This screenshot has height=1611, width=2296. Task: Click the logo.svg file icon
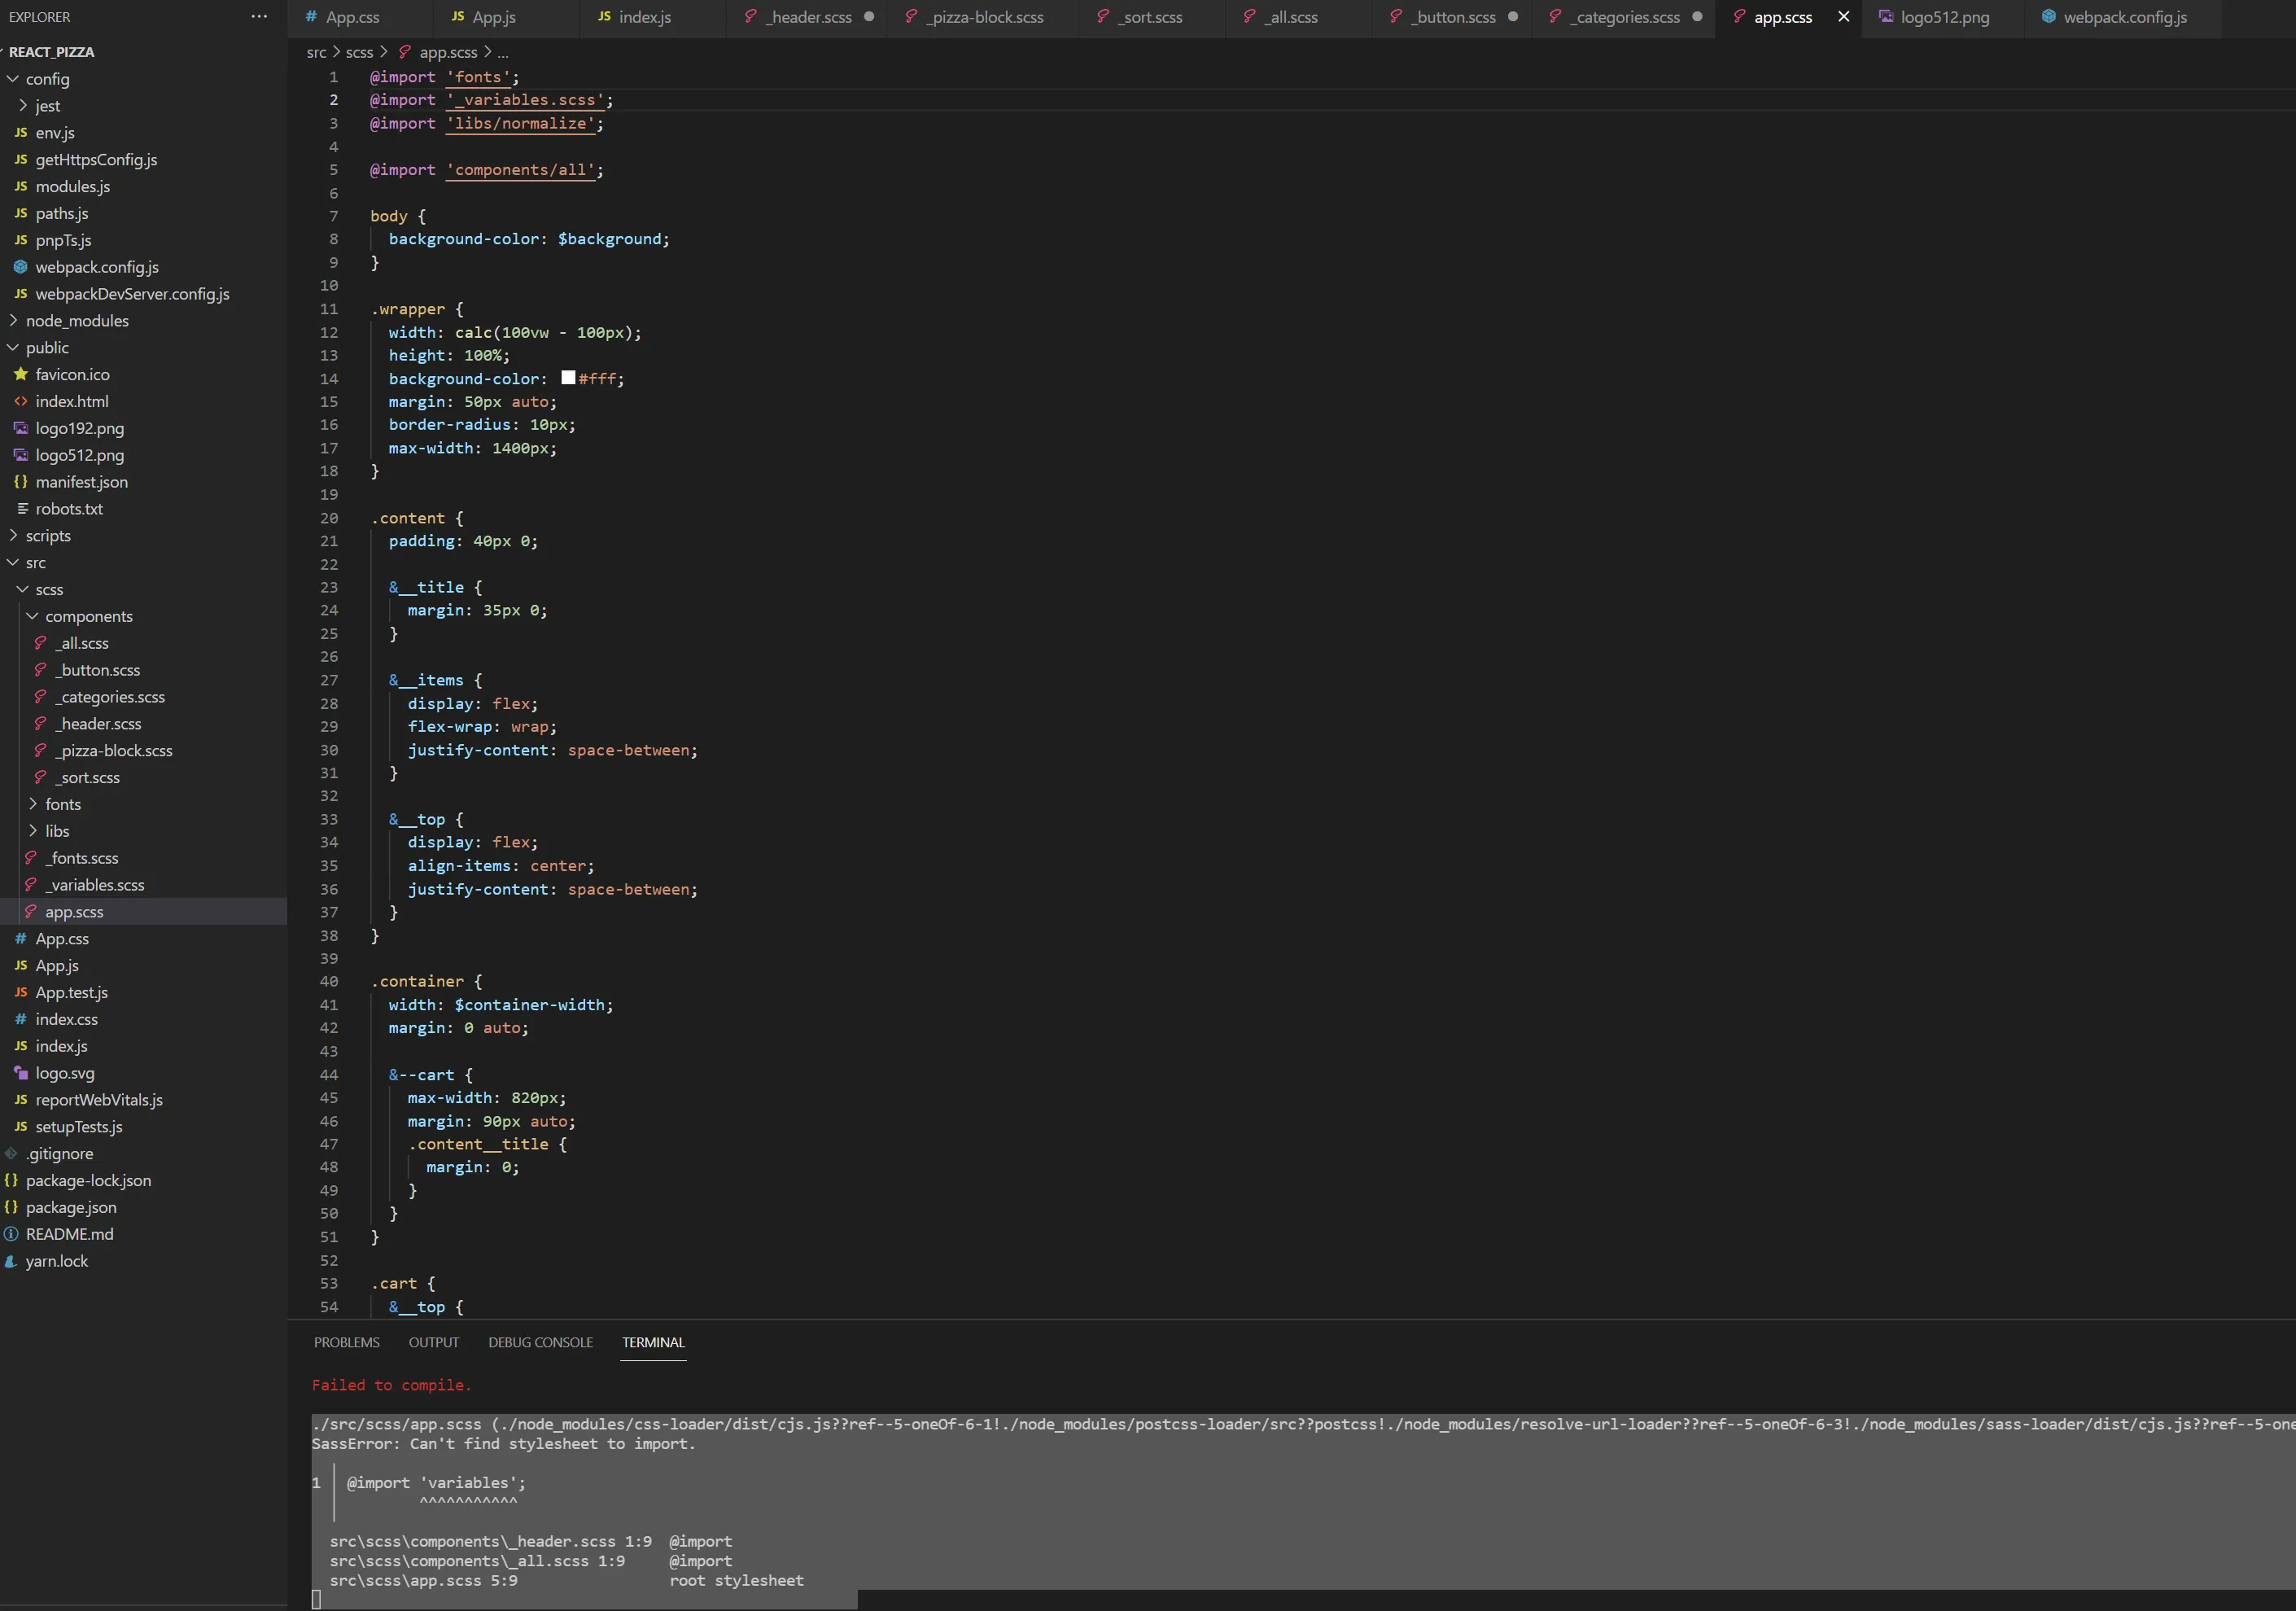tap(20, 1073)
